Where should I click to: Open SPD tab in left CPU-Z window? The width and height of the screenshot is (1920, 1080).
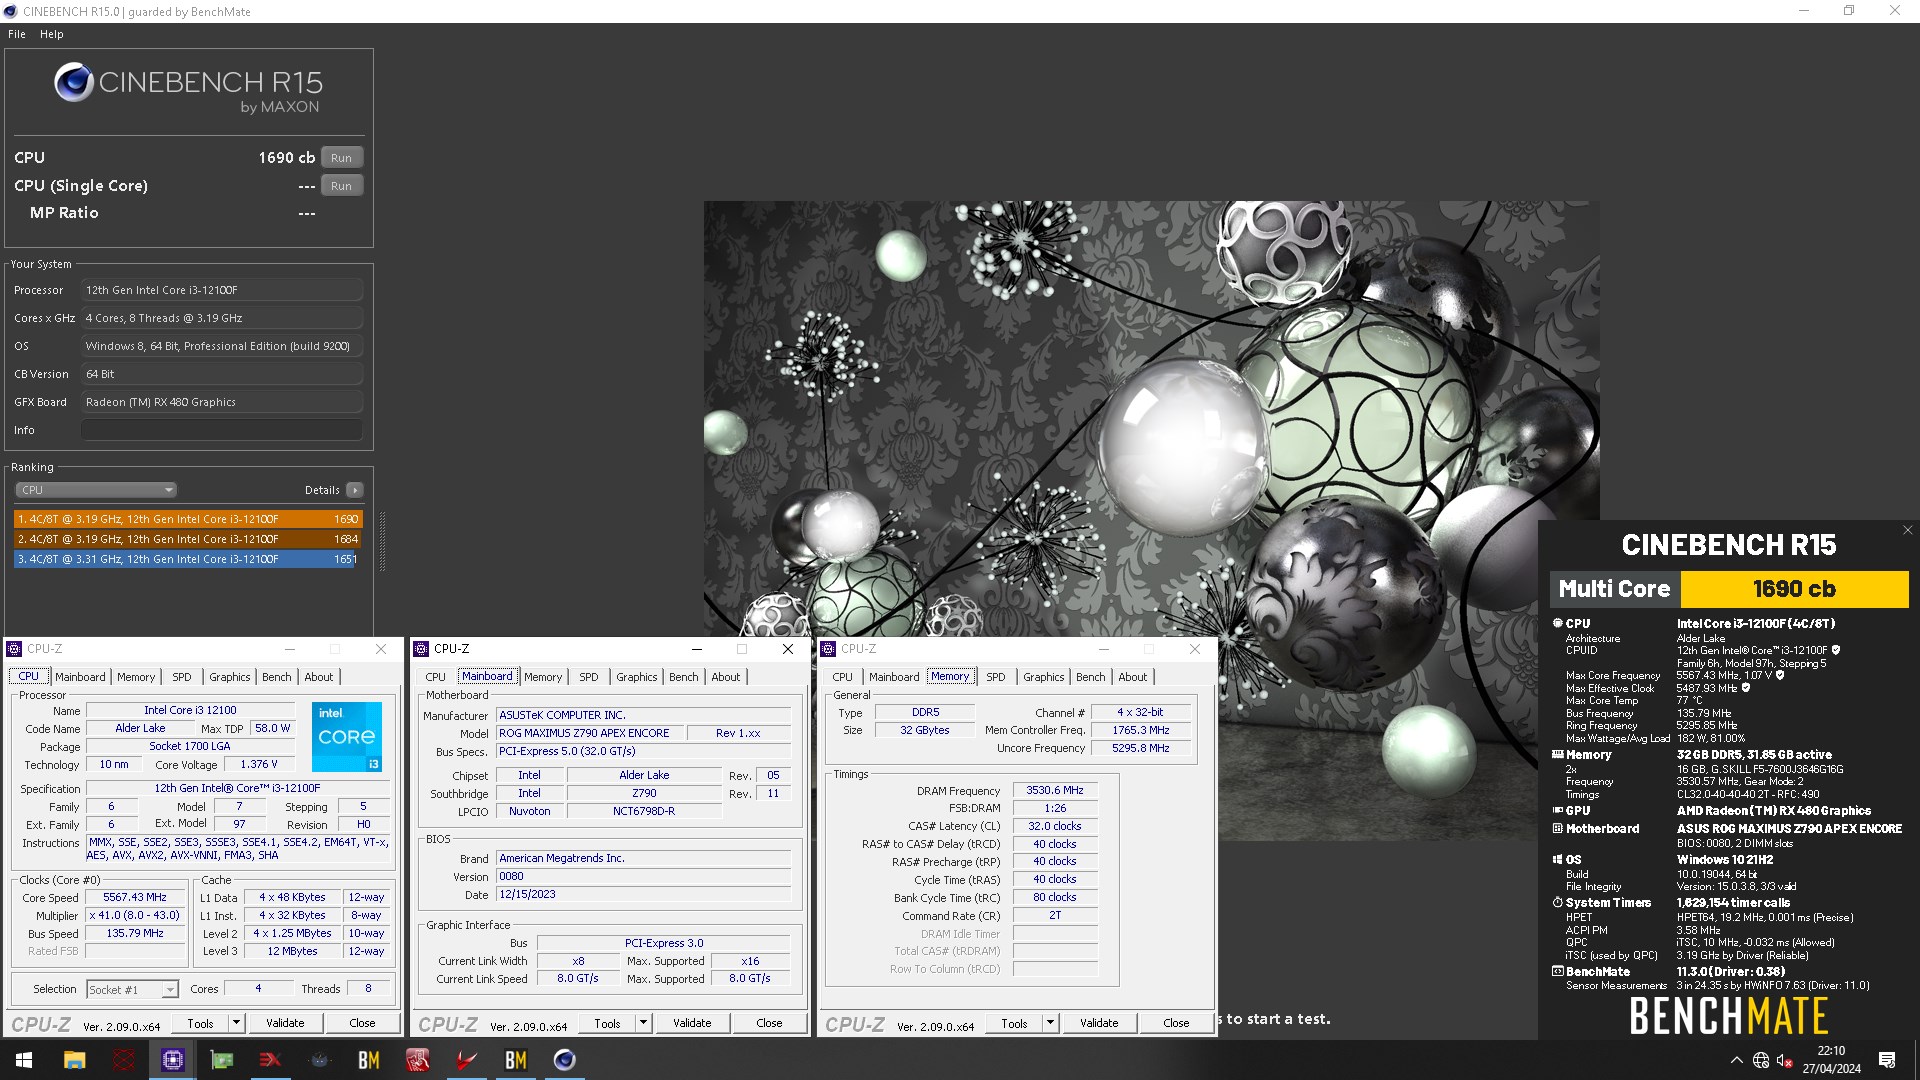pyautogui.click(x=182, y=677)
